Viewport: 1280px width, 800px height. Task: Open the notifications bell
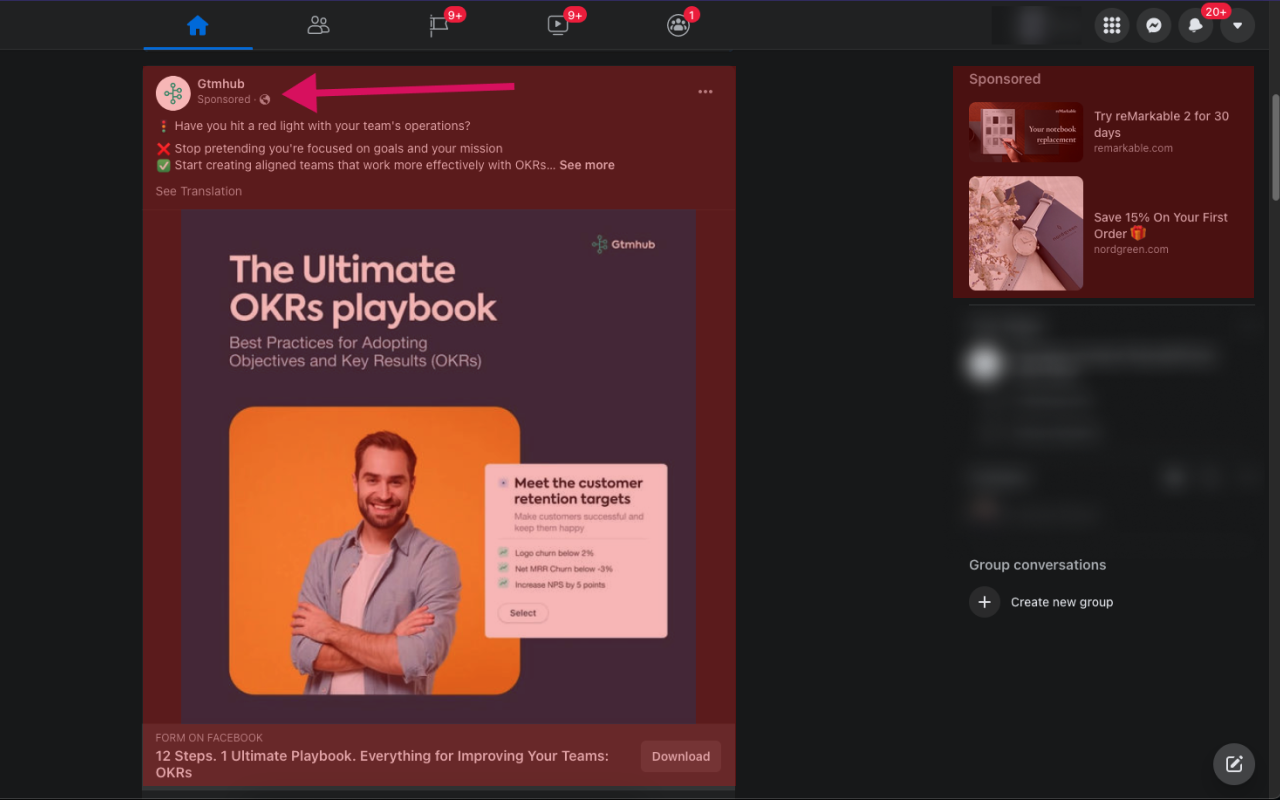[1196, 26]
